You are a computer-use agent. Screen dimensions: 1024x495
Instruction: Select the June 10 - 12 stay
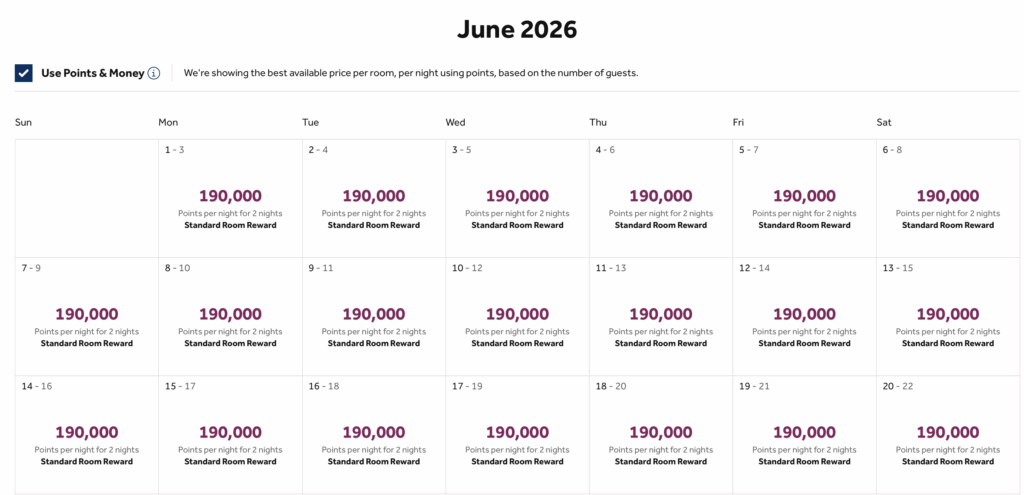517,316
